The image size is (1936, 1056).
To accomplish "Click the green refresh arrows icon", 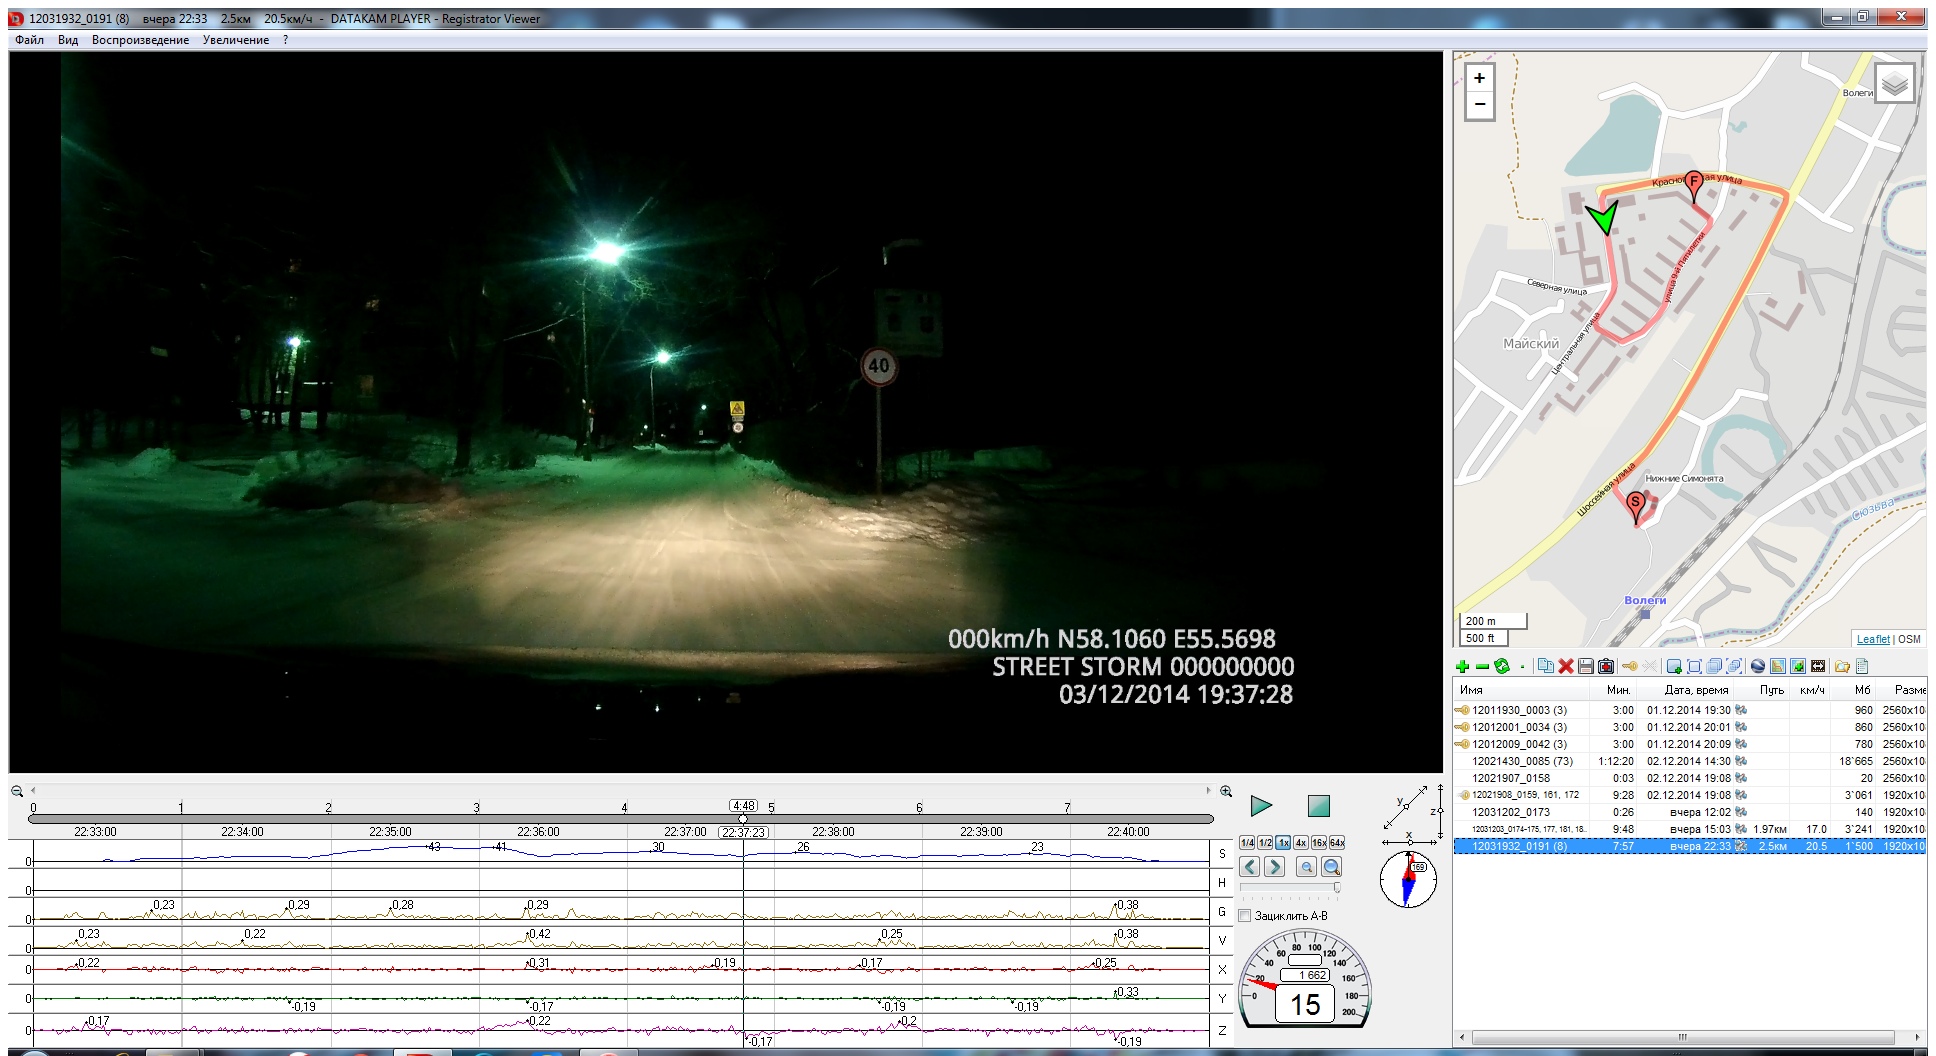I will click(x=1501, y=667).
